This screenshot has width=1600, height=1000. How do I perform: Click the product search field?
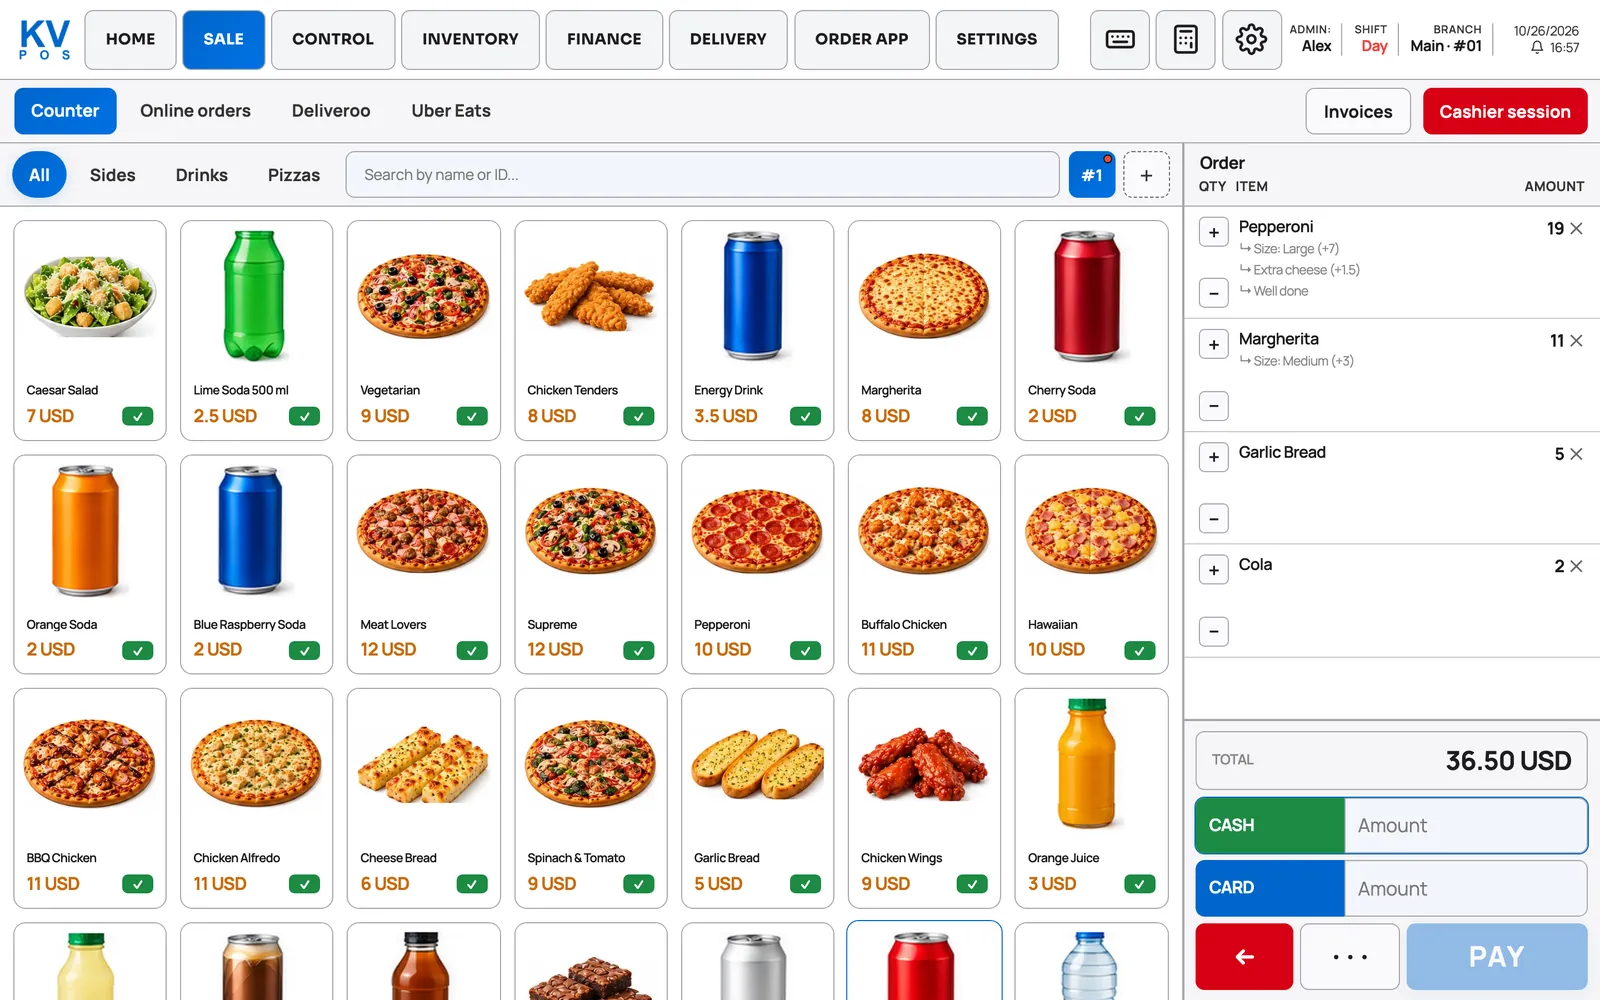pos(702,175)
